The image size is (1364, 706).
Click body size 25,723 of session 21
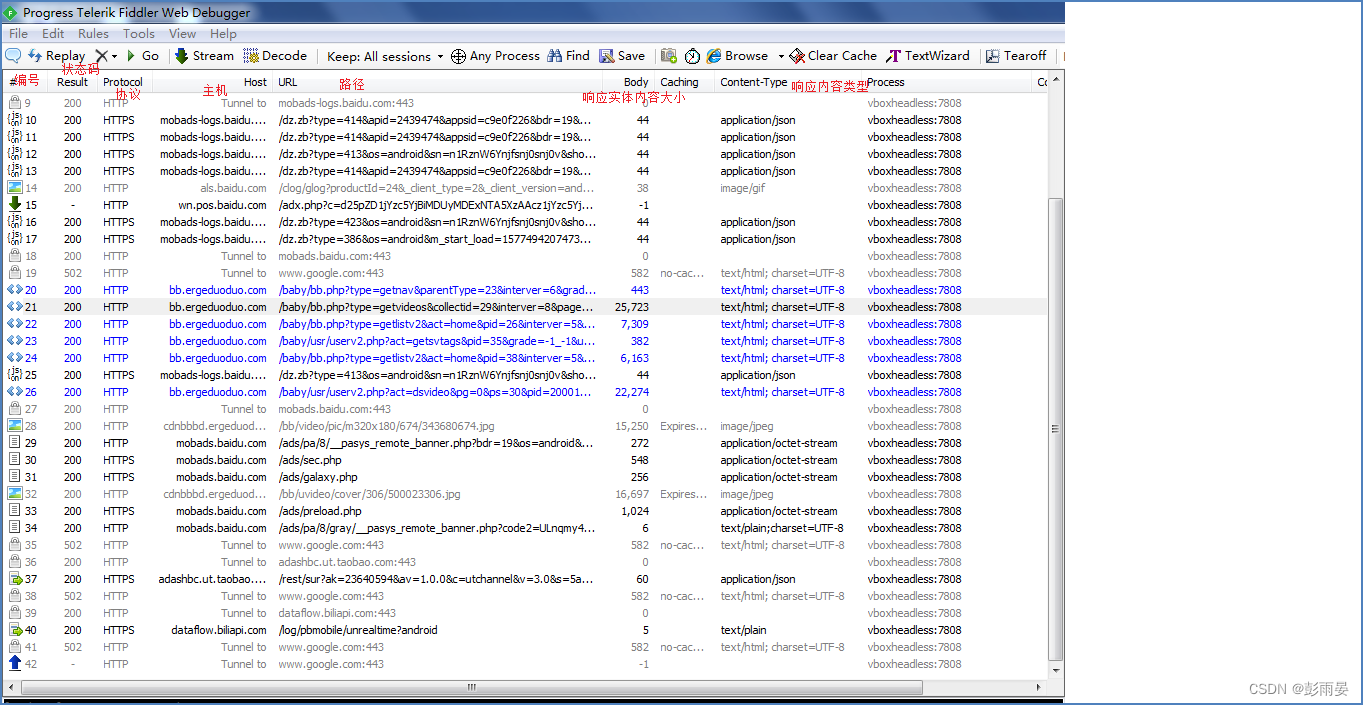click(x=632, y=307)
